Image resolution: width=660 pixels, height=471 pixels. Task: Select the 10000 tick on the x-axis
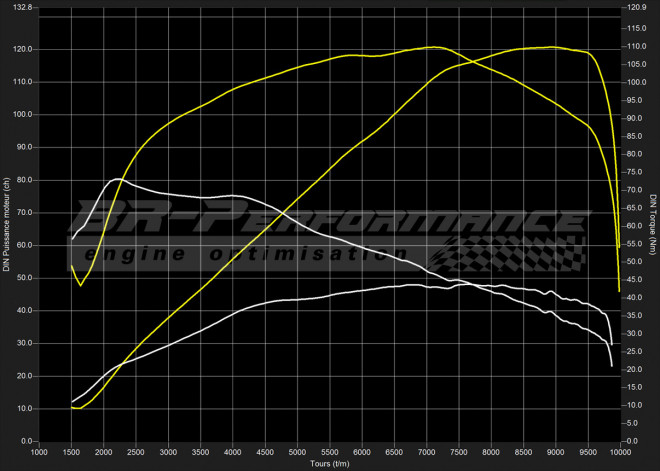tap(619, 451)
